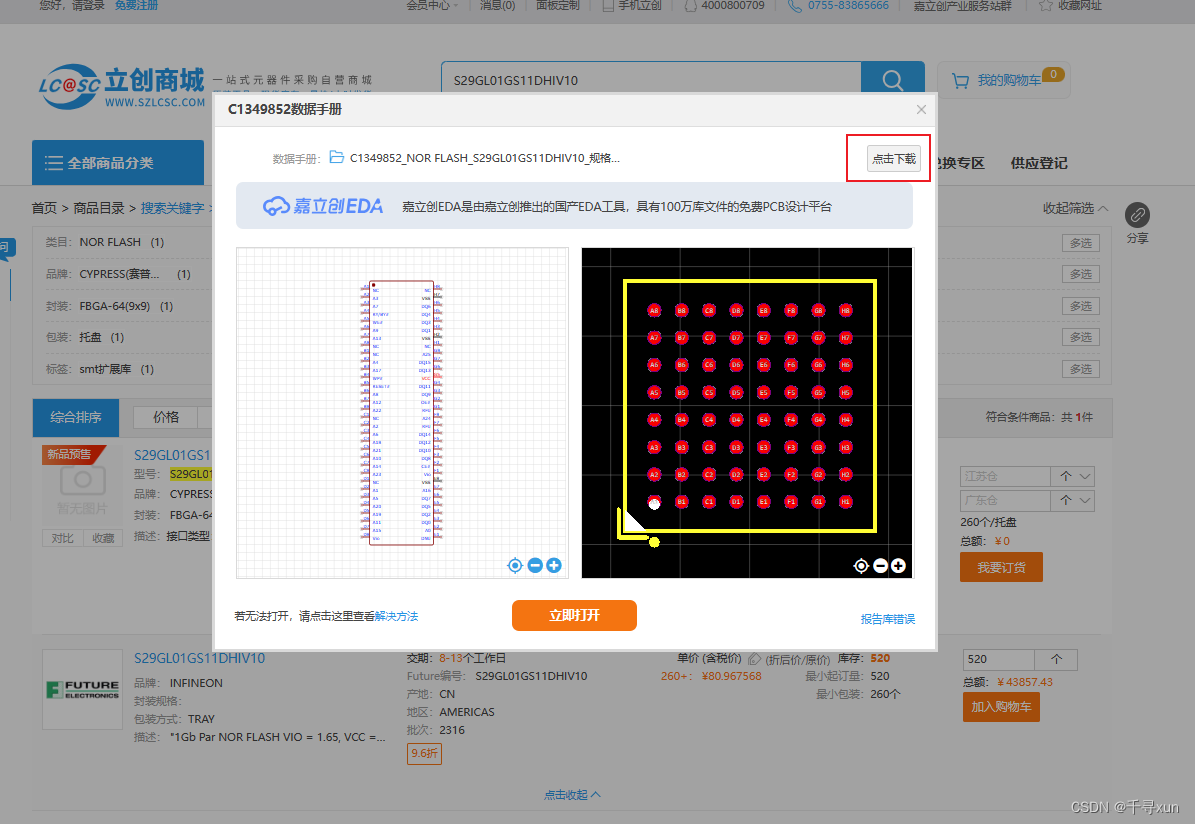Click pad A8 in the footprint view
This screenshot has width=1195, height=824.
coord(654,310)
